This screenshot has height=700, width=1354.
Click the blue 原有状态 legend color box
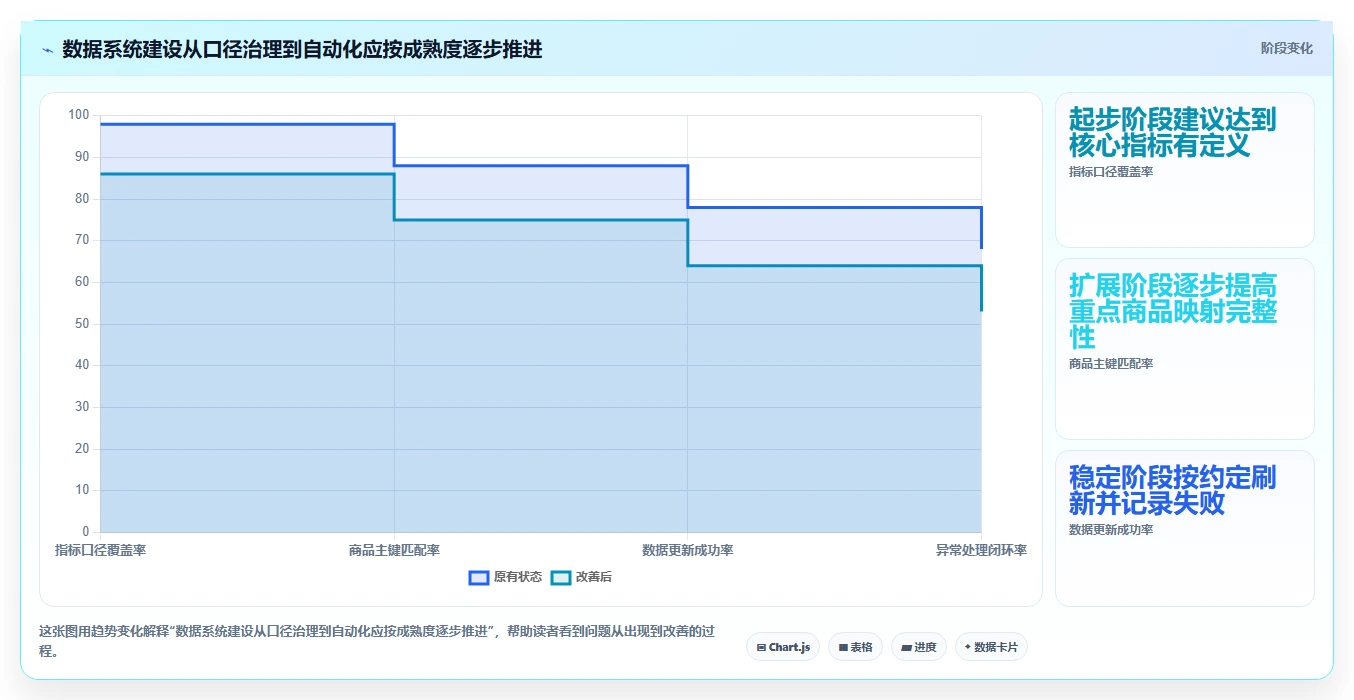(479, 577)
